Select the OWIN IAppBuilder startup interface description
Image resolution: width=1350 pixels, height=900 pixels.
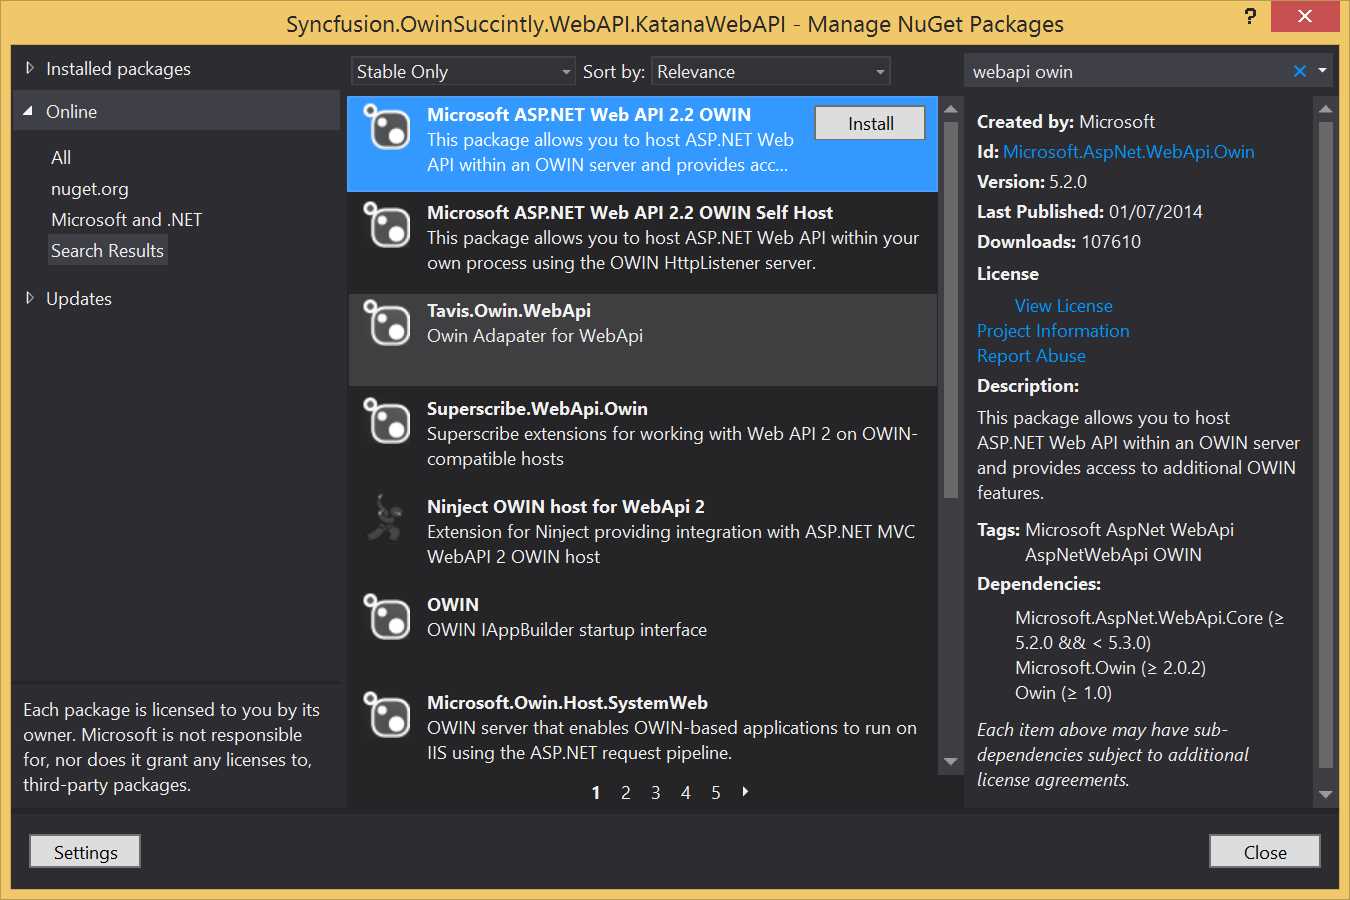click(x=567, y=629)
